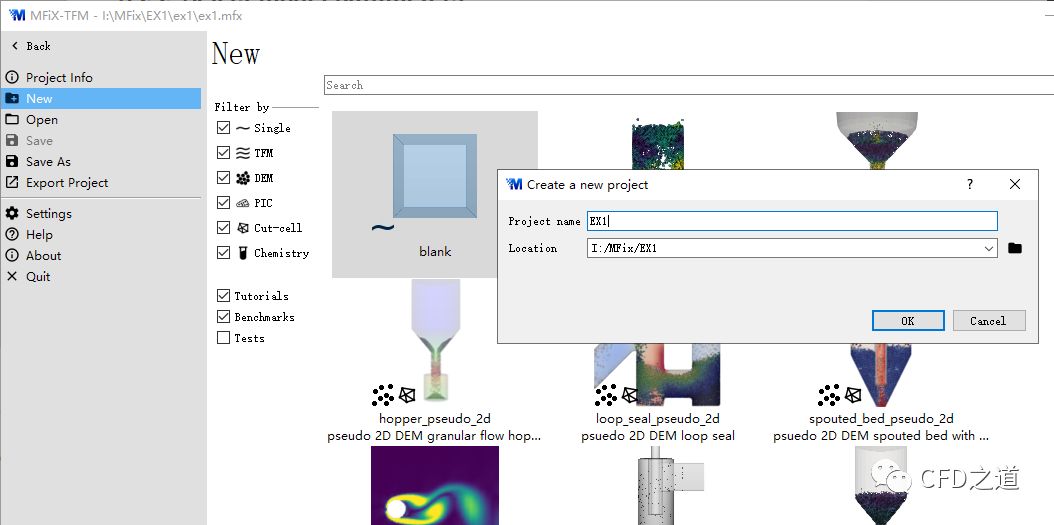Open the Settings page
The height and width of the screenshot is (525, 1054).
click(48, 213)
